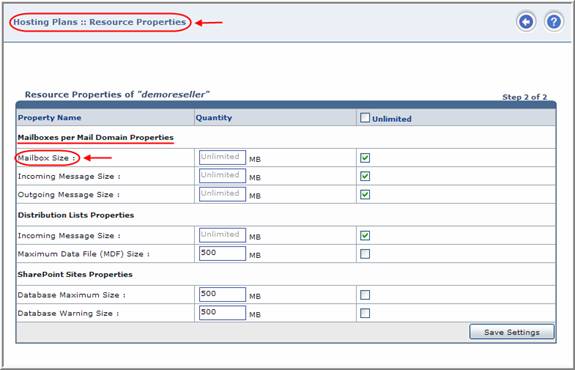
Task: Click the Property Name column header
Action: click(50, 118)
